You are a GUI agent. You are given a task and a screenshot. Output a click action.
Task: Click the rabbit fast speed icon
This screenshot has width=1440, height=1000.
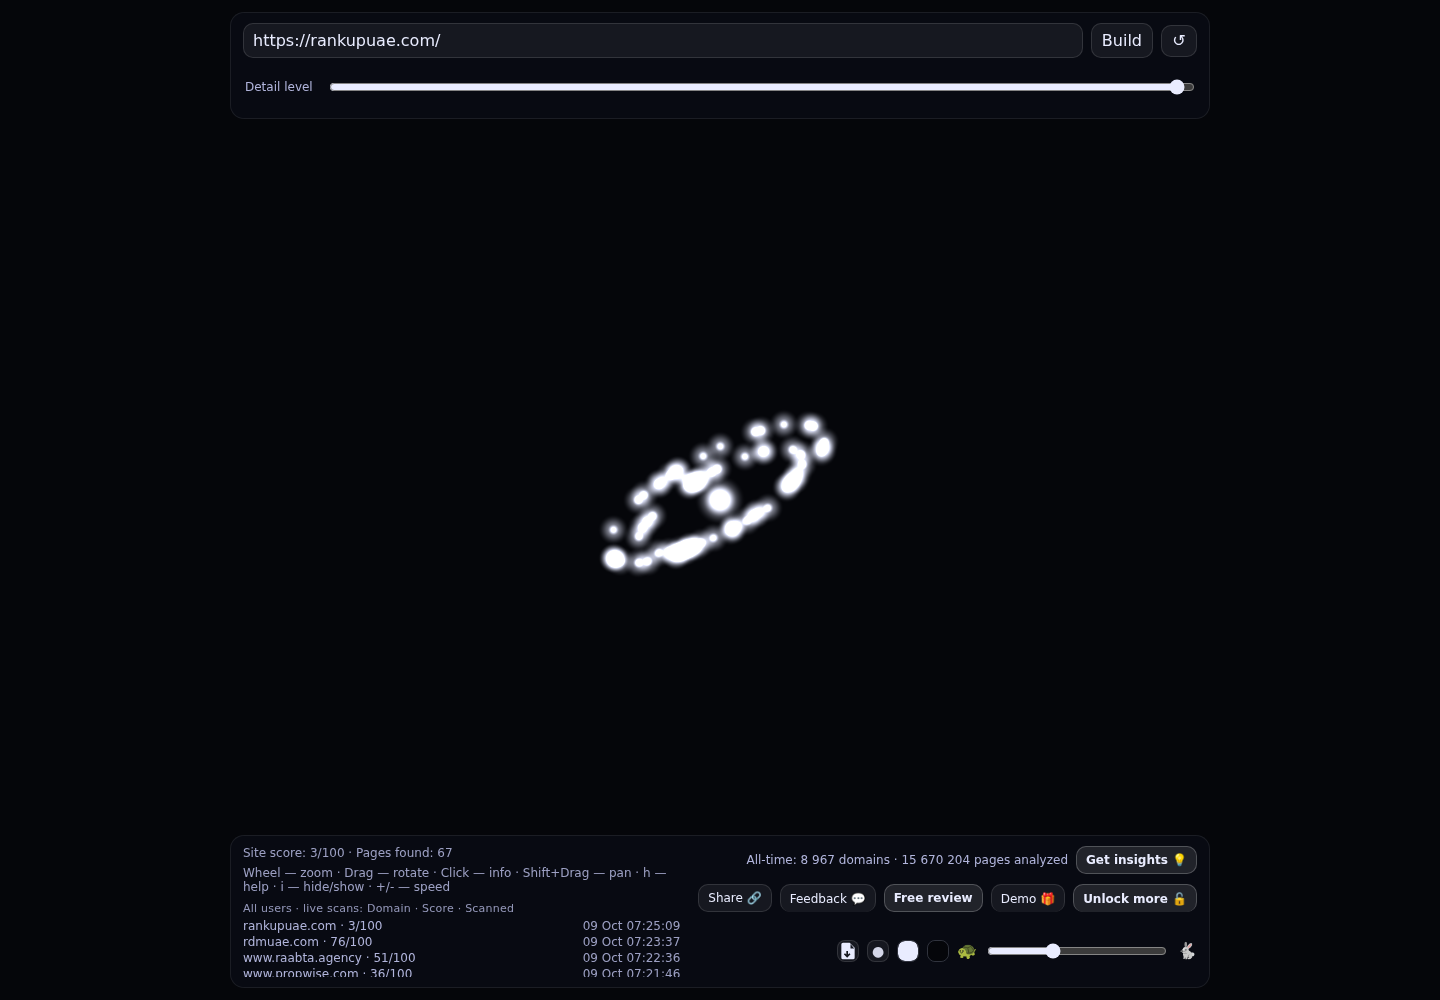coord(1187,951)
